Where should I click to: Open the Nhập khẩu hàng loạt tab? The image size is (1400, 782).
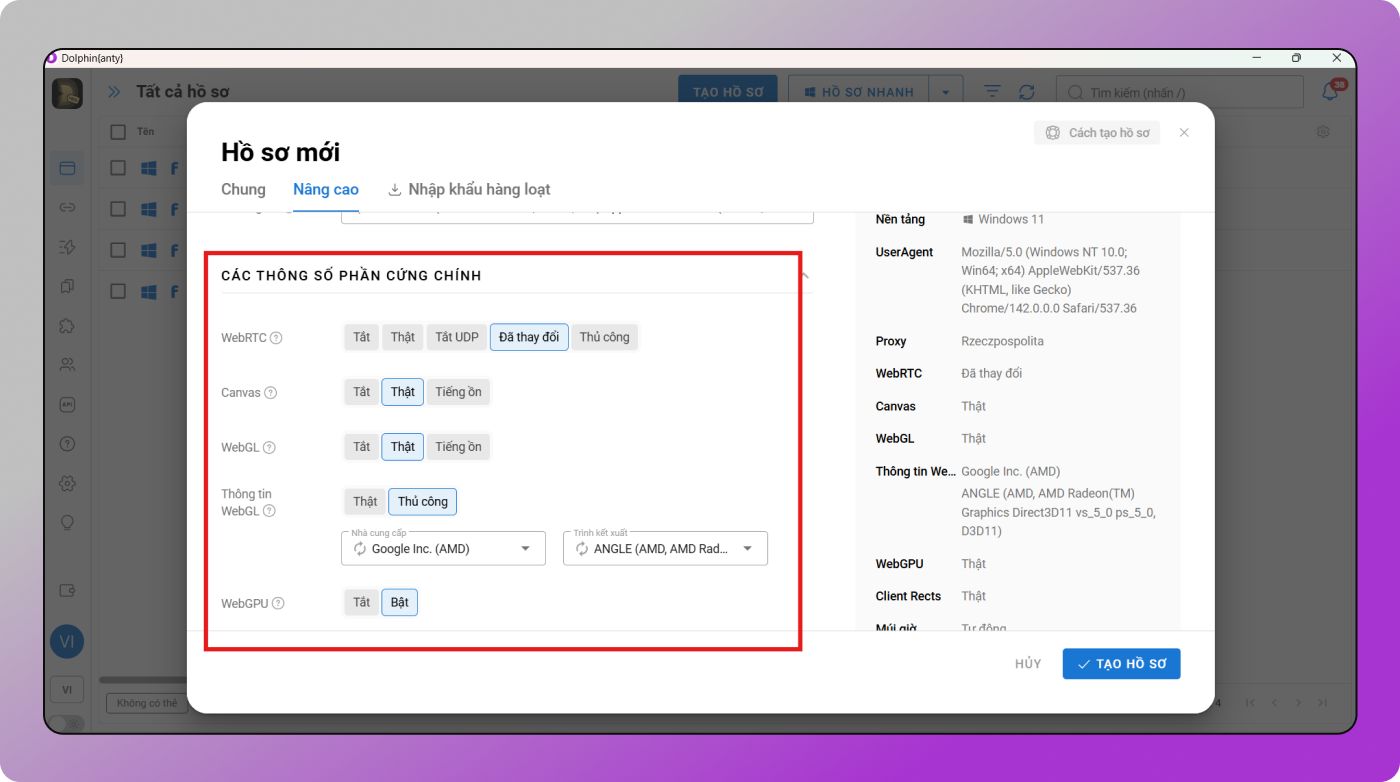(469, 189)
